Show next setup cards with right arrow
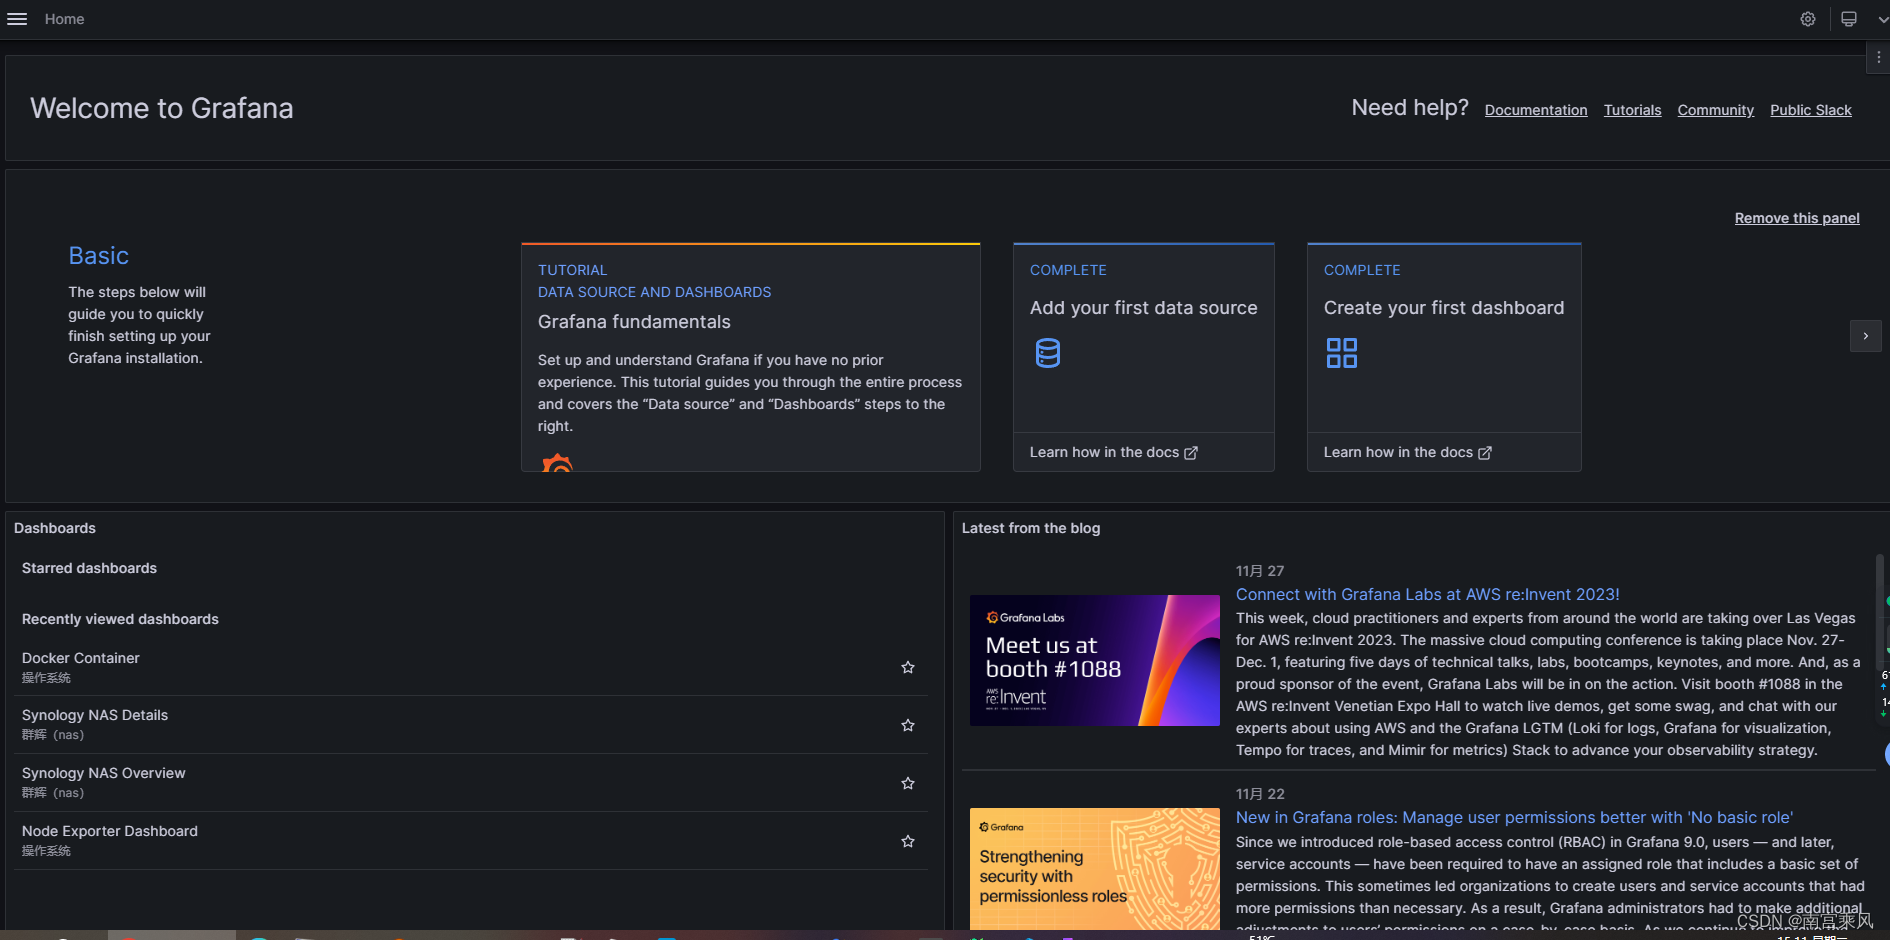Image resolution: width=1890 pixels, height=940 pixels. tap(1865, 336)
